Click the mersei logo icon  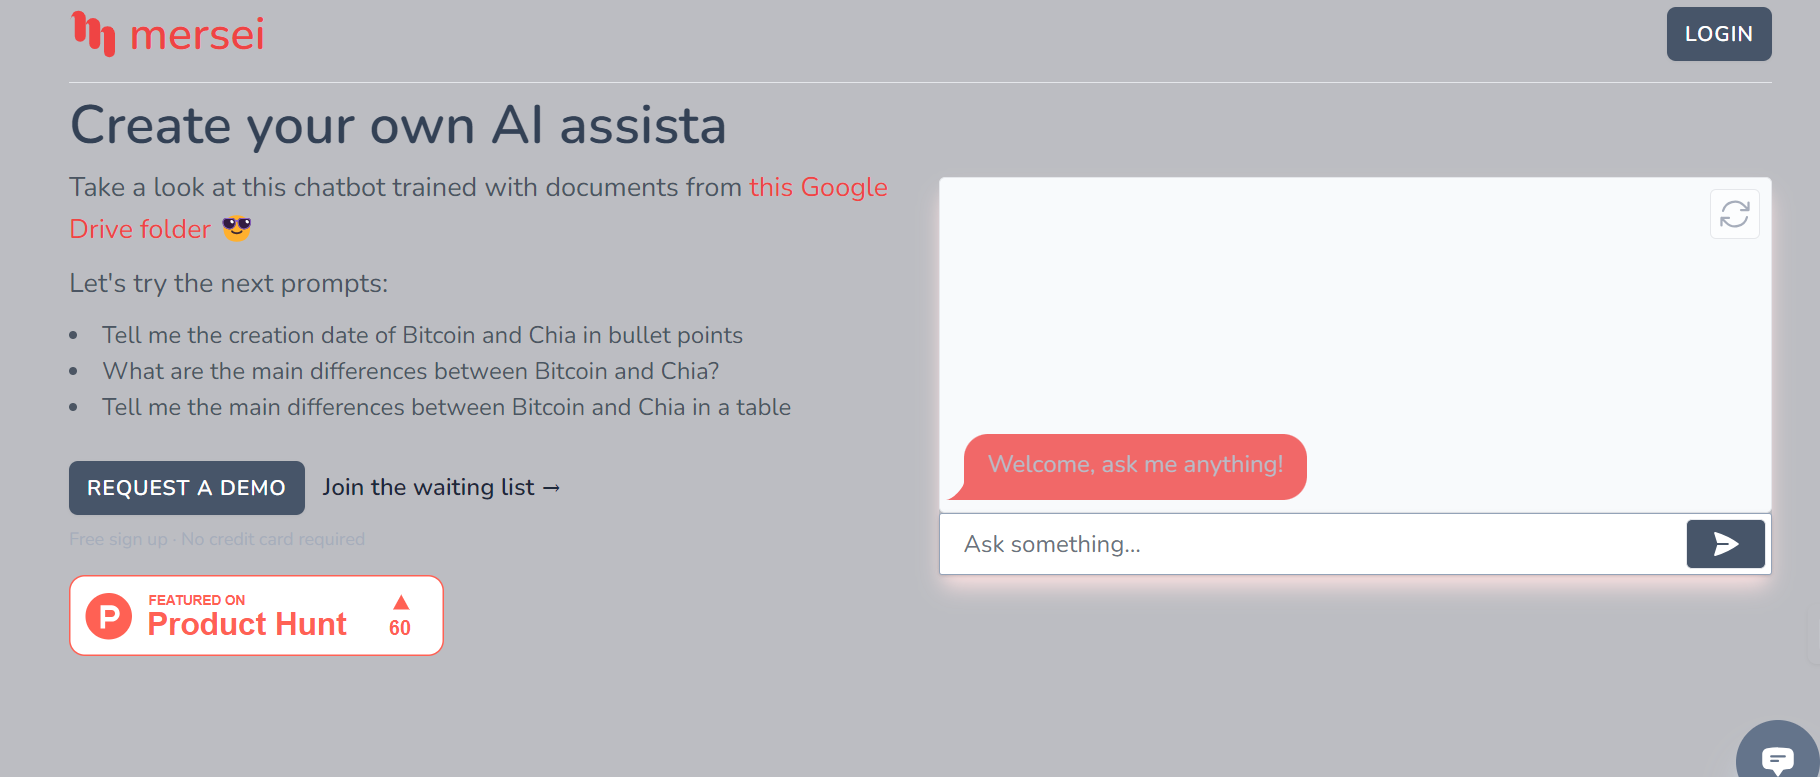(x=95, y=33)
